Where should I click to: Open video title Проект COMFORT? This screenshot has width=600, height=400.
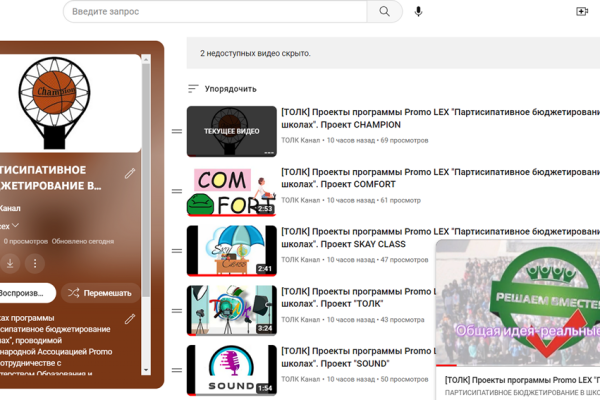pyautogui.click(x=440, y=178)
